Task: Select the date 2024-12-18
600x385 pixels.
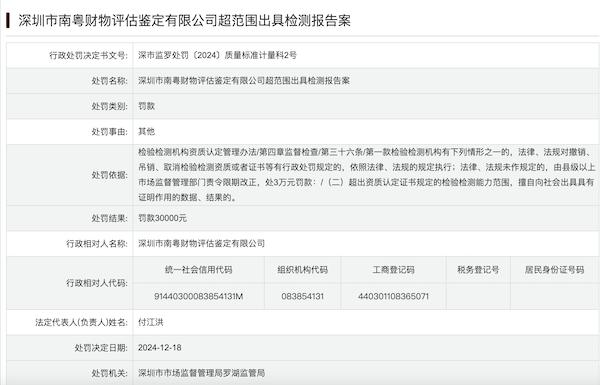Action: [x=160, y=348]
